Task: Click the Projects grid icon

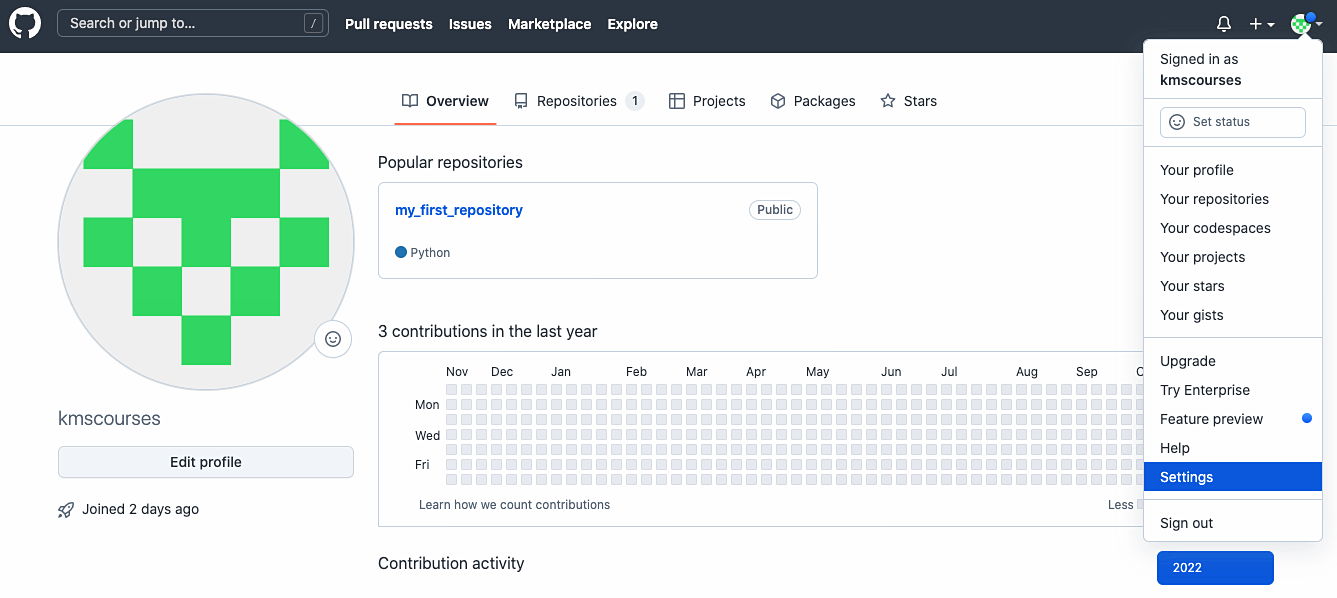Action: [677, 100]
